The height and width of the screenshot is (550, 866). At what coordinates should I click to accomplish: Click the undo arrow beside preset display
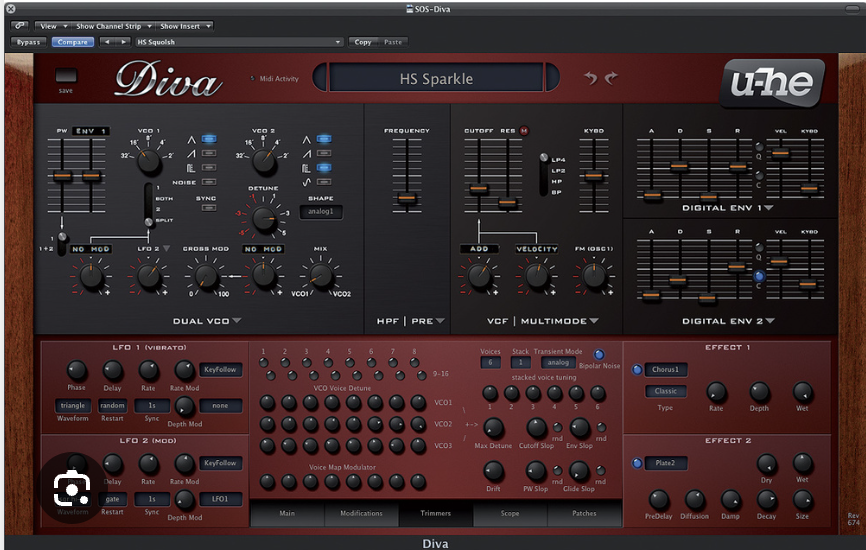pos(591,78)
